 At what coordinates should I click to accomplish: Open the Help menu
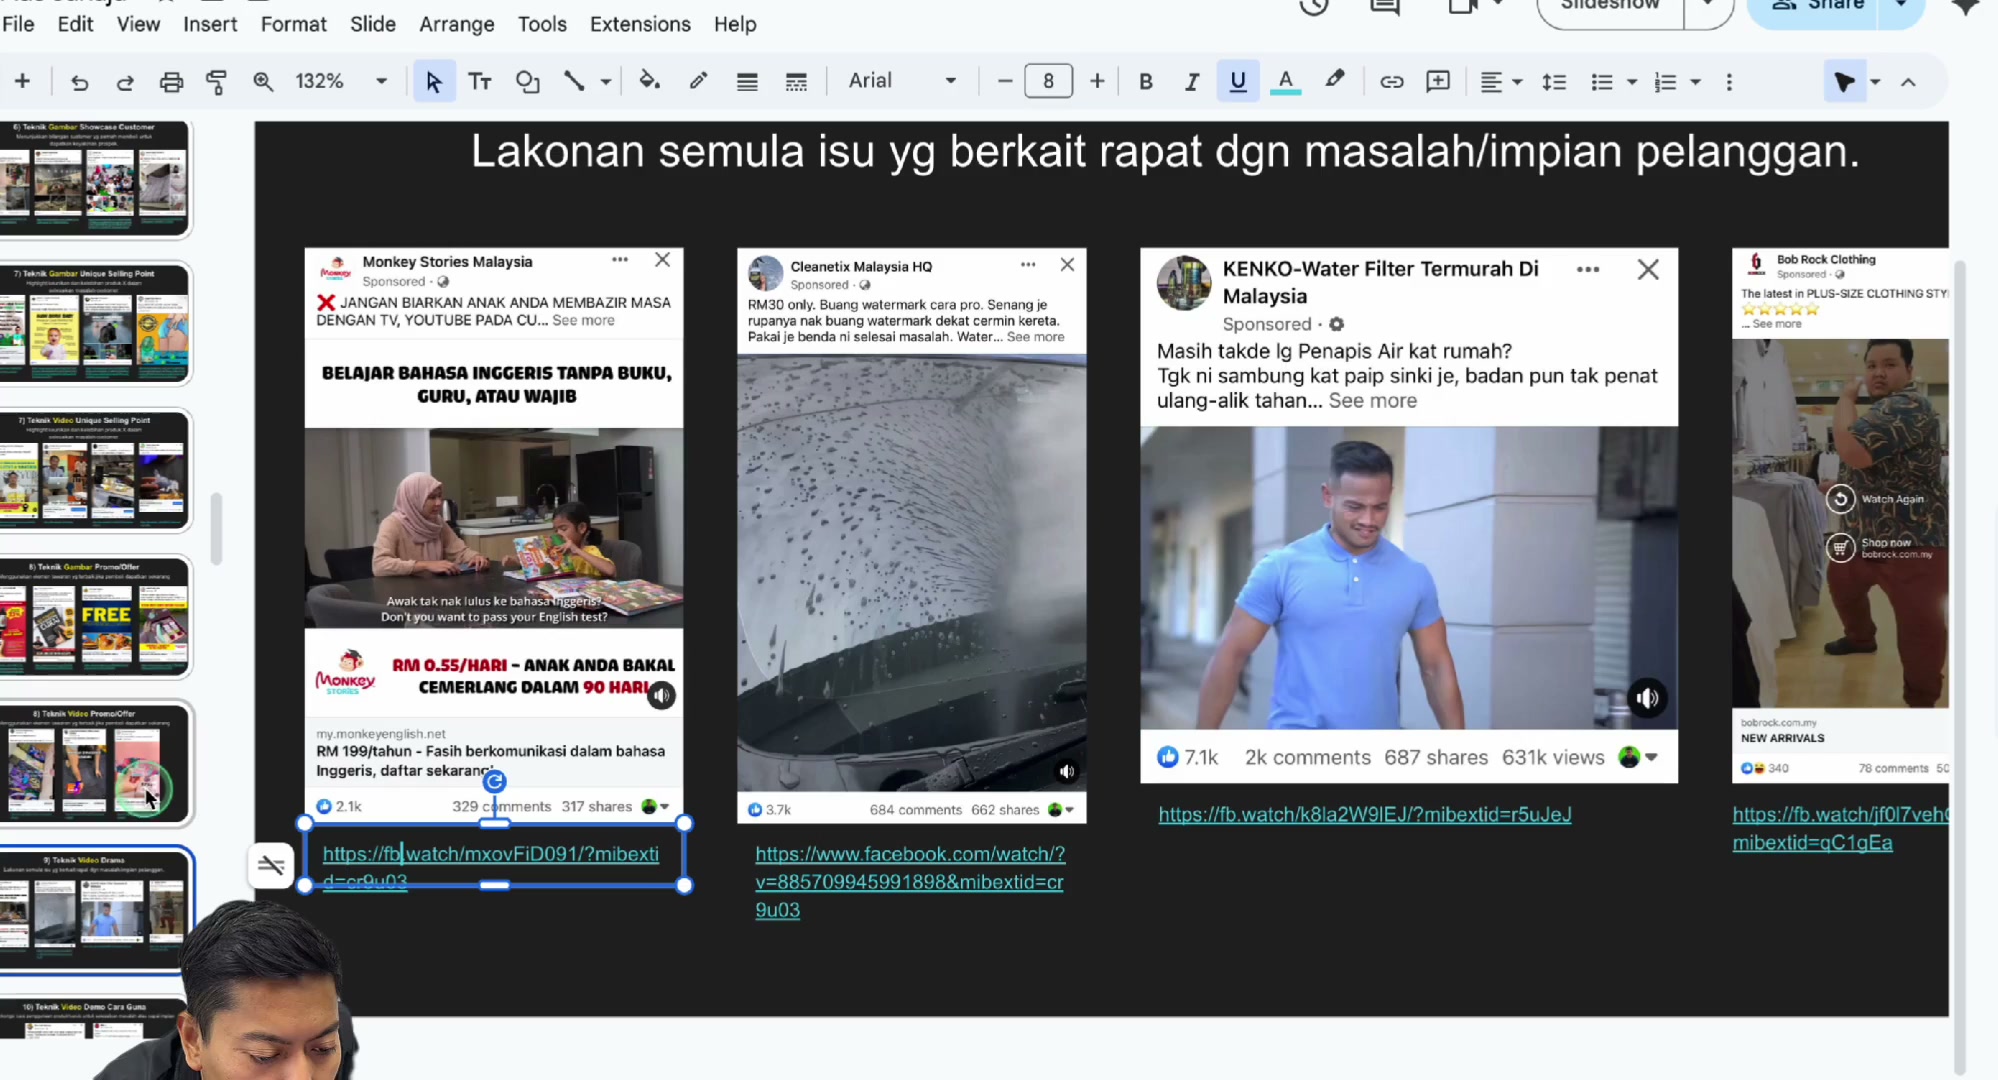(x=735, y=24)
